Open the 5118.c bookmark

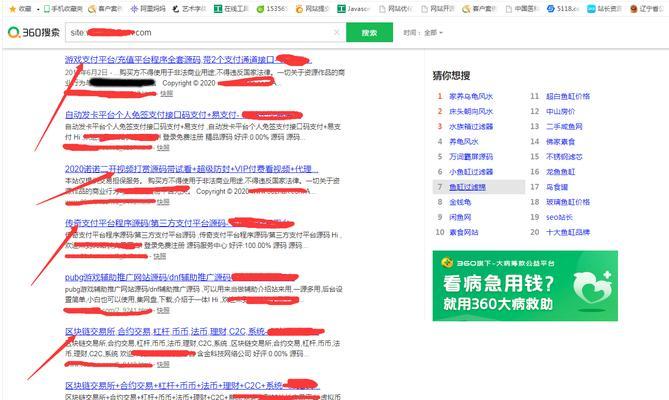[563, 9]
